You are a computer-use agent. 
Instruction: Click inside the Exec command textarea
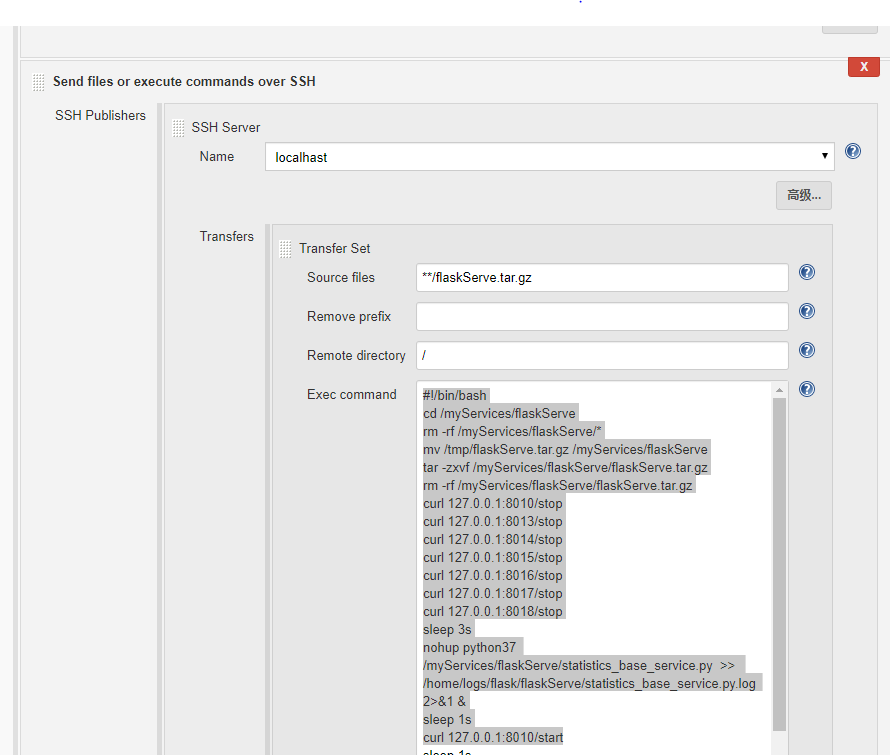pyautogui.click(x=595, y=568)
